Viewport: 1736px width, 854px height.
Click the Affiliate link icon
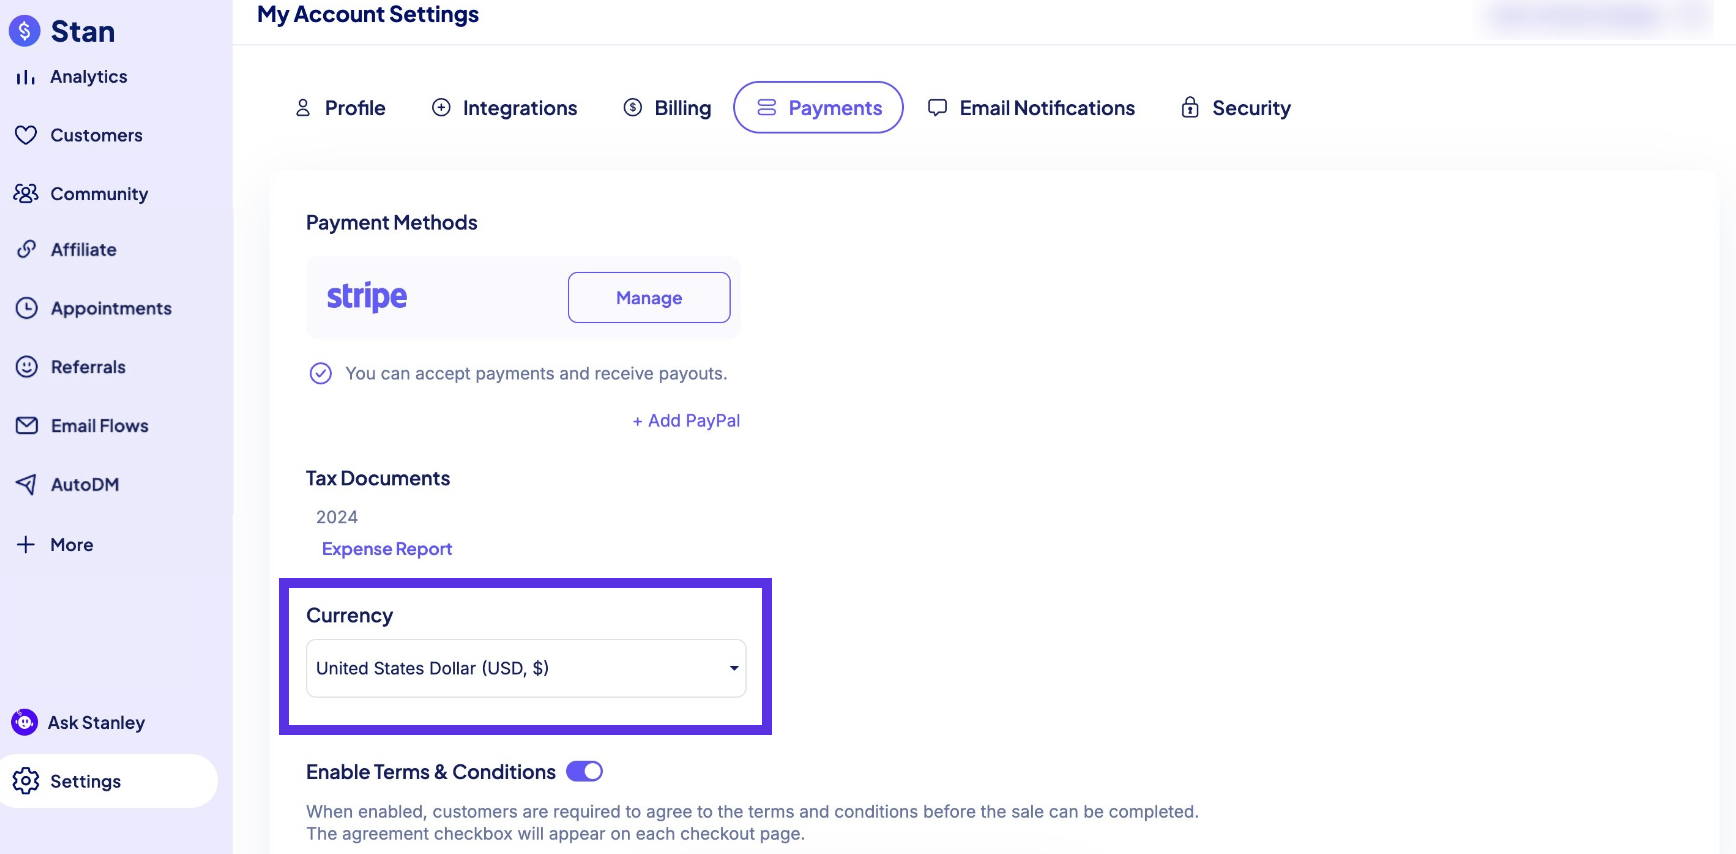point(27,249)
